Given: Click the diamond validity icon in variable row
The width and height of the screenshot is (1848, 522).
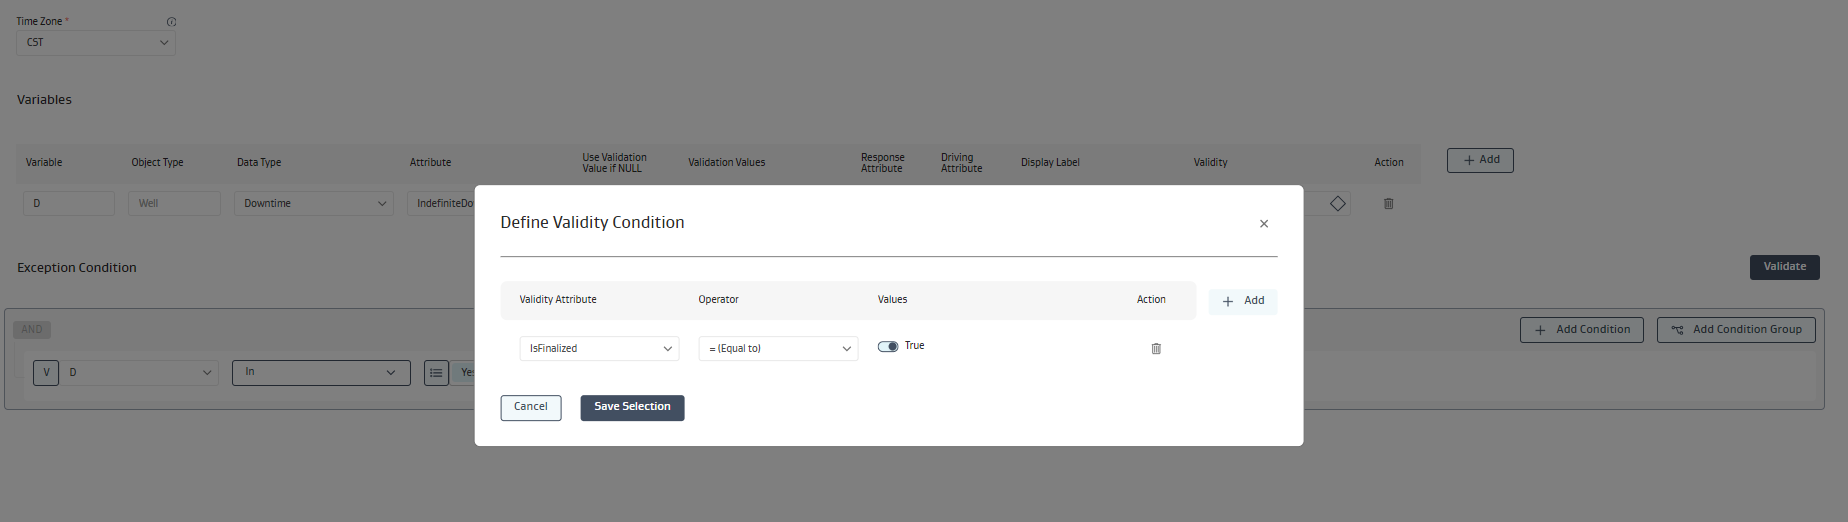Looking at the screenshot, I should [1337, 204].
